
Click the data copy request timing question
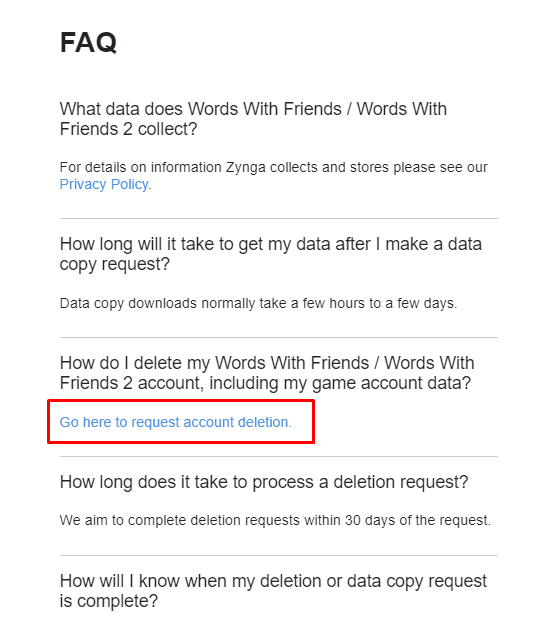[270, 254]
